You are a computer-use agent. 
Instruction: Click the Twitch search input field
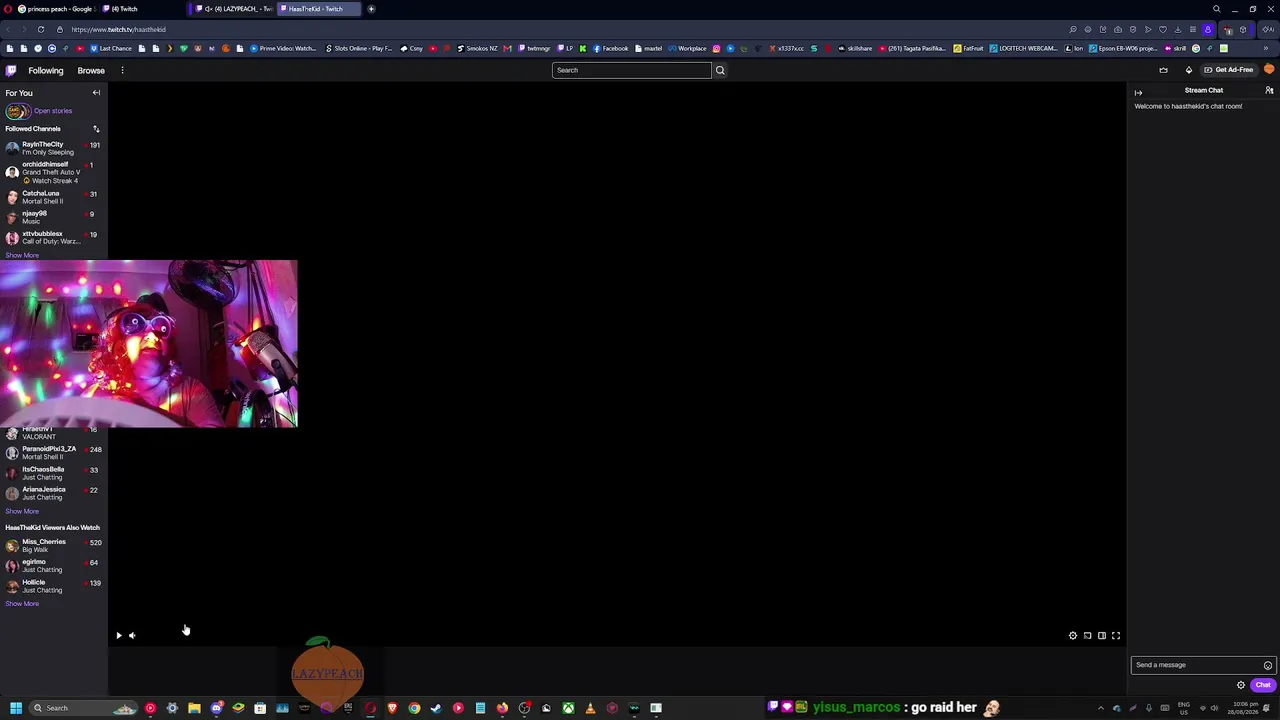632,70
